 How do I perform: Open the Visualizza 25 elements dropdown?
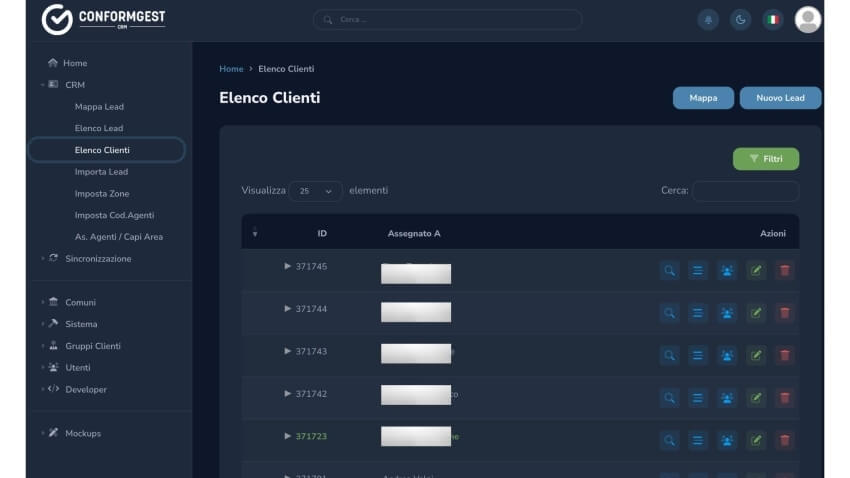click(x=315, y=191)
